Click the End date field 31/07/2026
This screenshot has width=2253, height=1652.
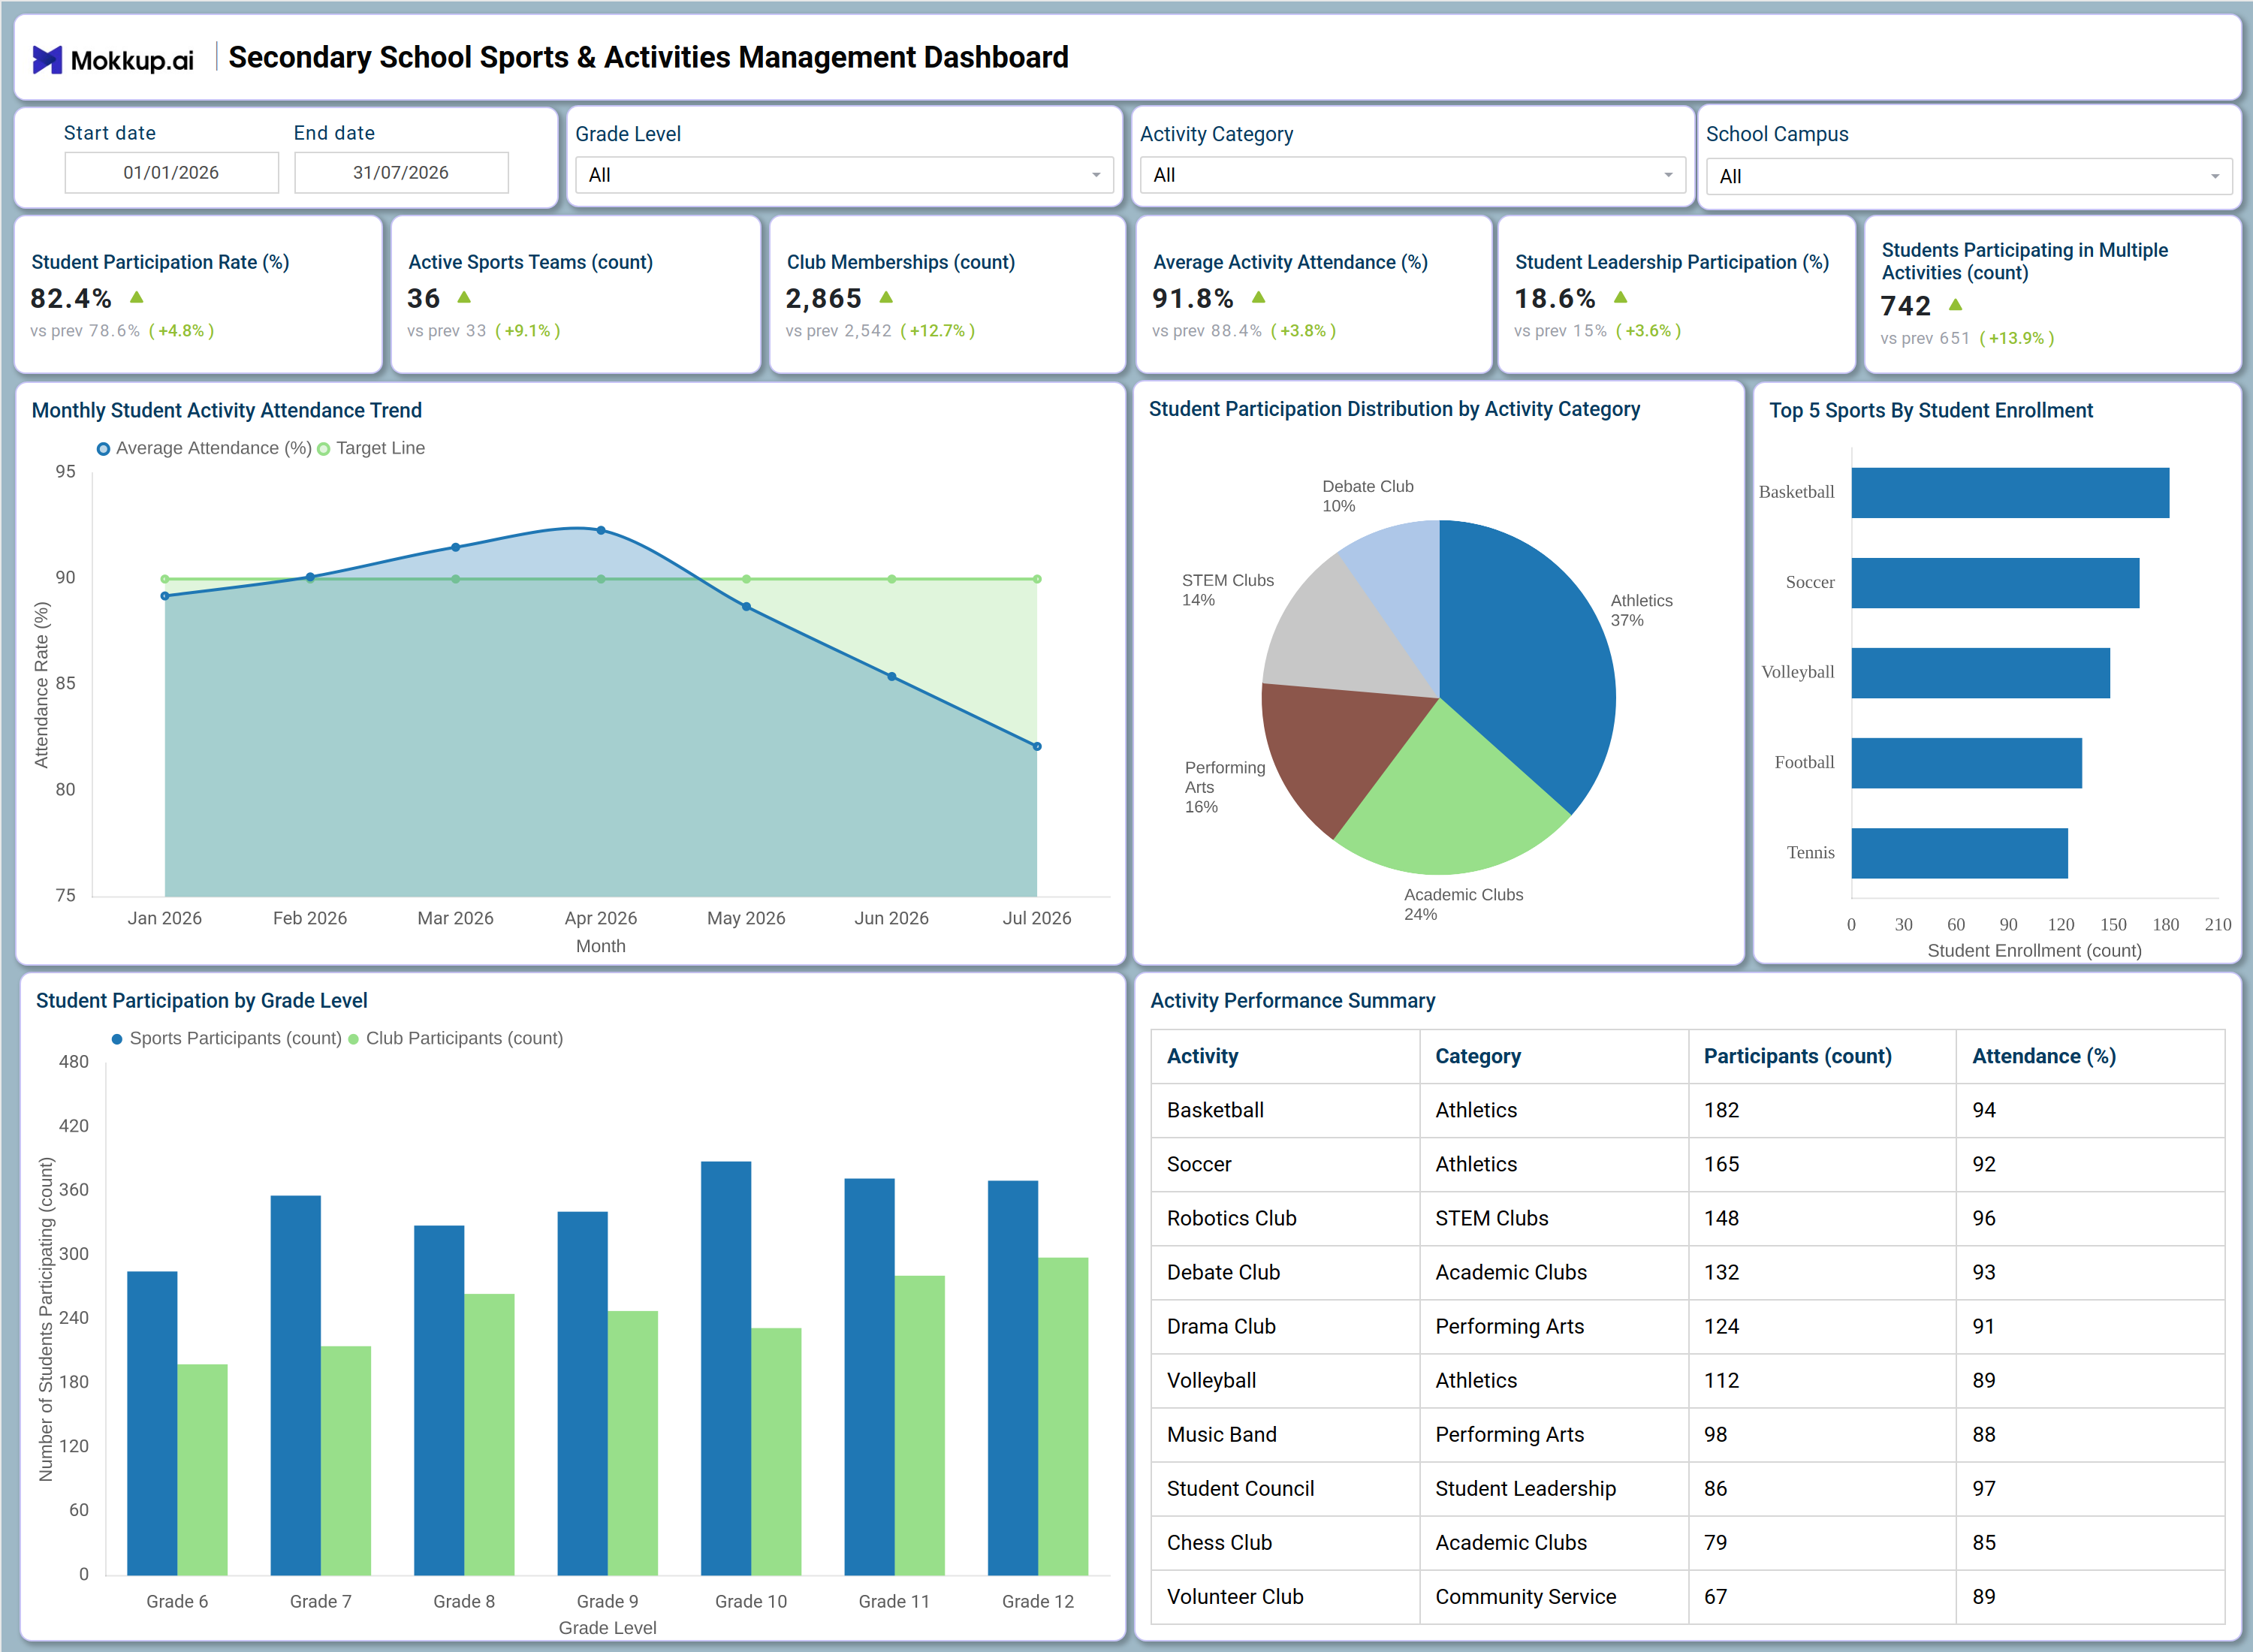(401, 172)
